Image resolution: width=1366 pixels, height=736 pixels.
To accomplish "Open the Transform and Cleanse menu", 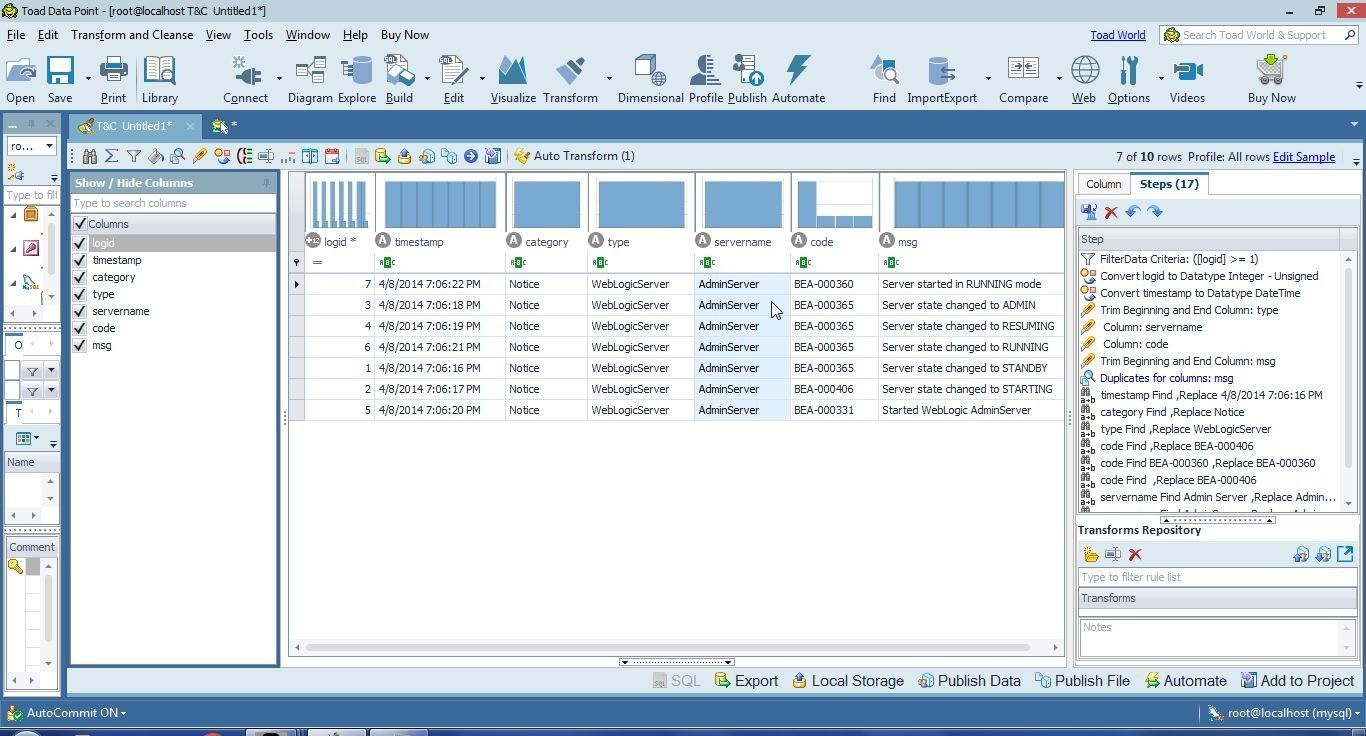I will (132, 35).
